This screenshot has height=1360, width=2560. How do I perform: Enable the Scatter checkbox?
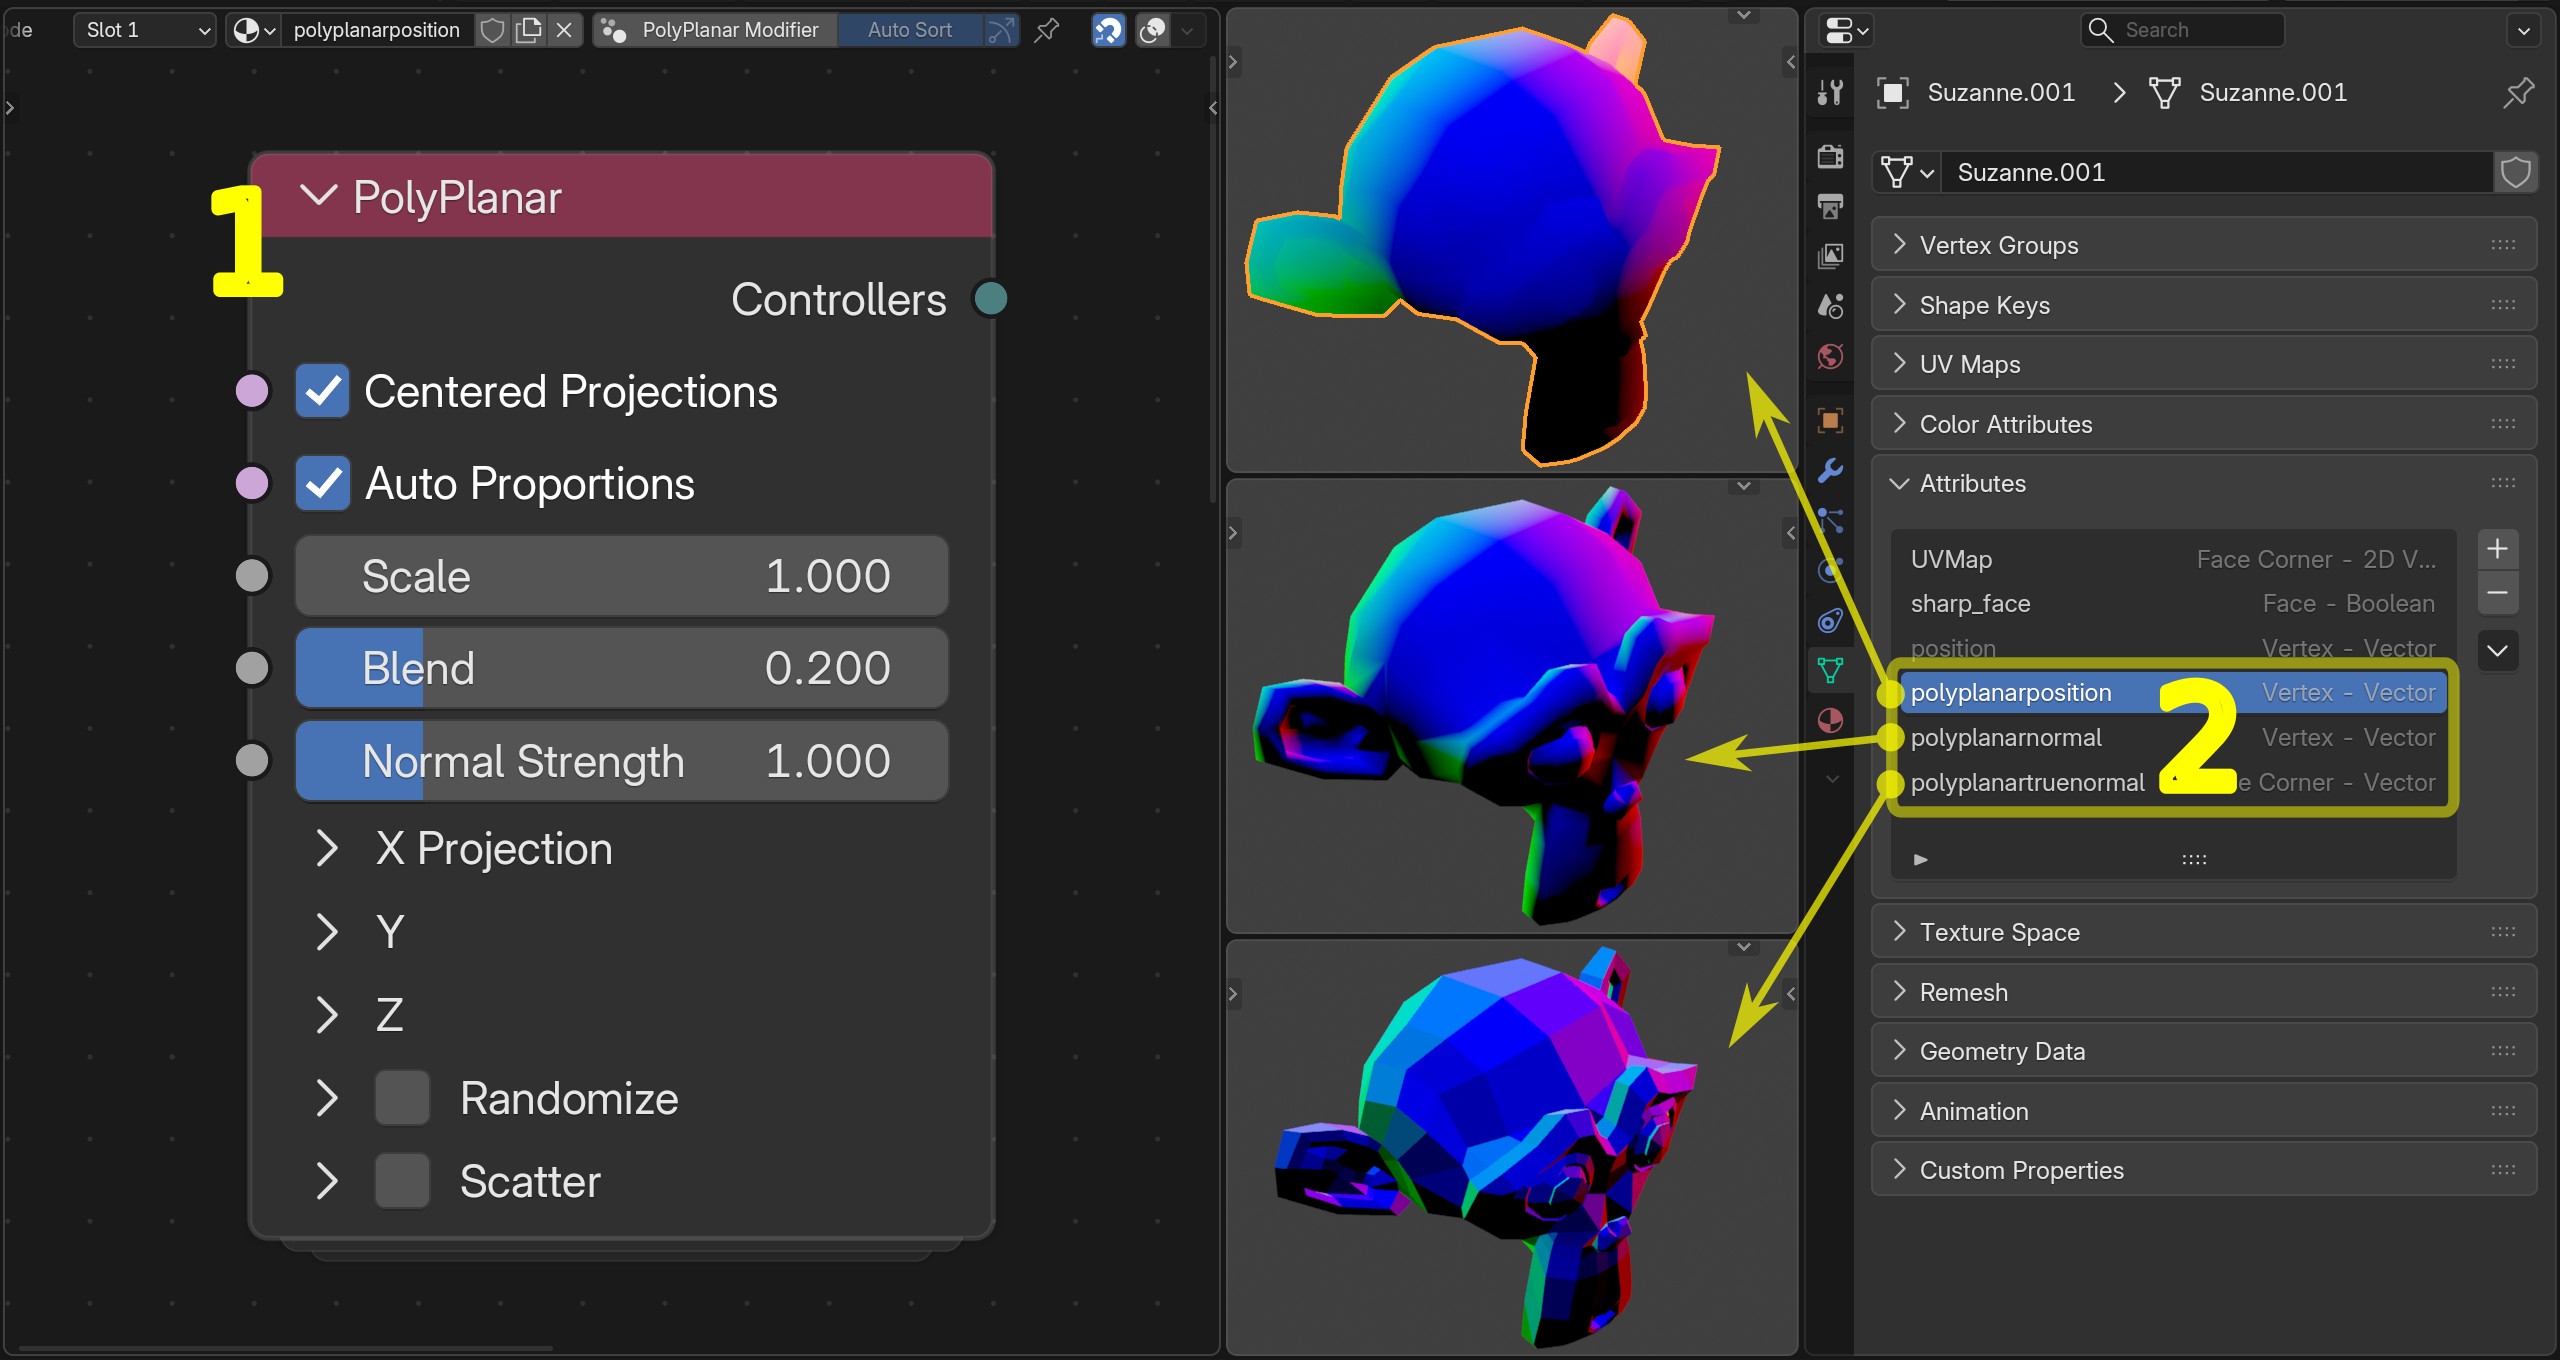tap(402, 1181)
